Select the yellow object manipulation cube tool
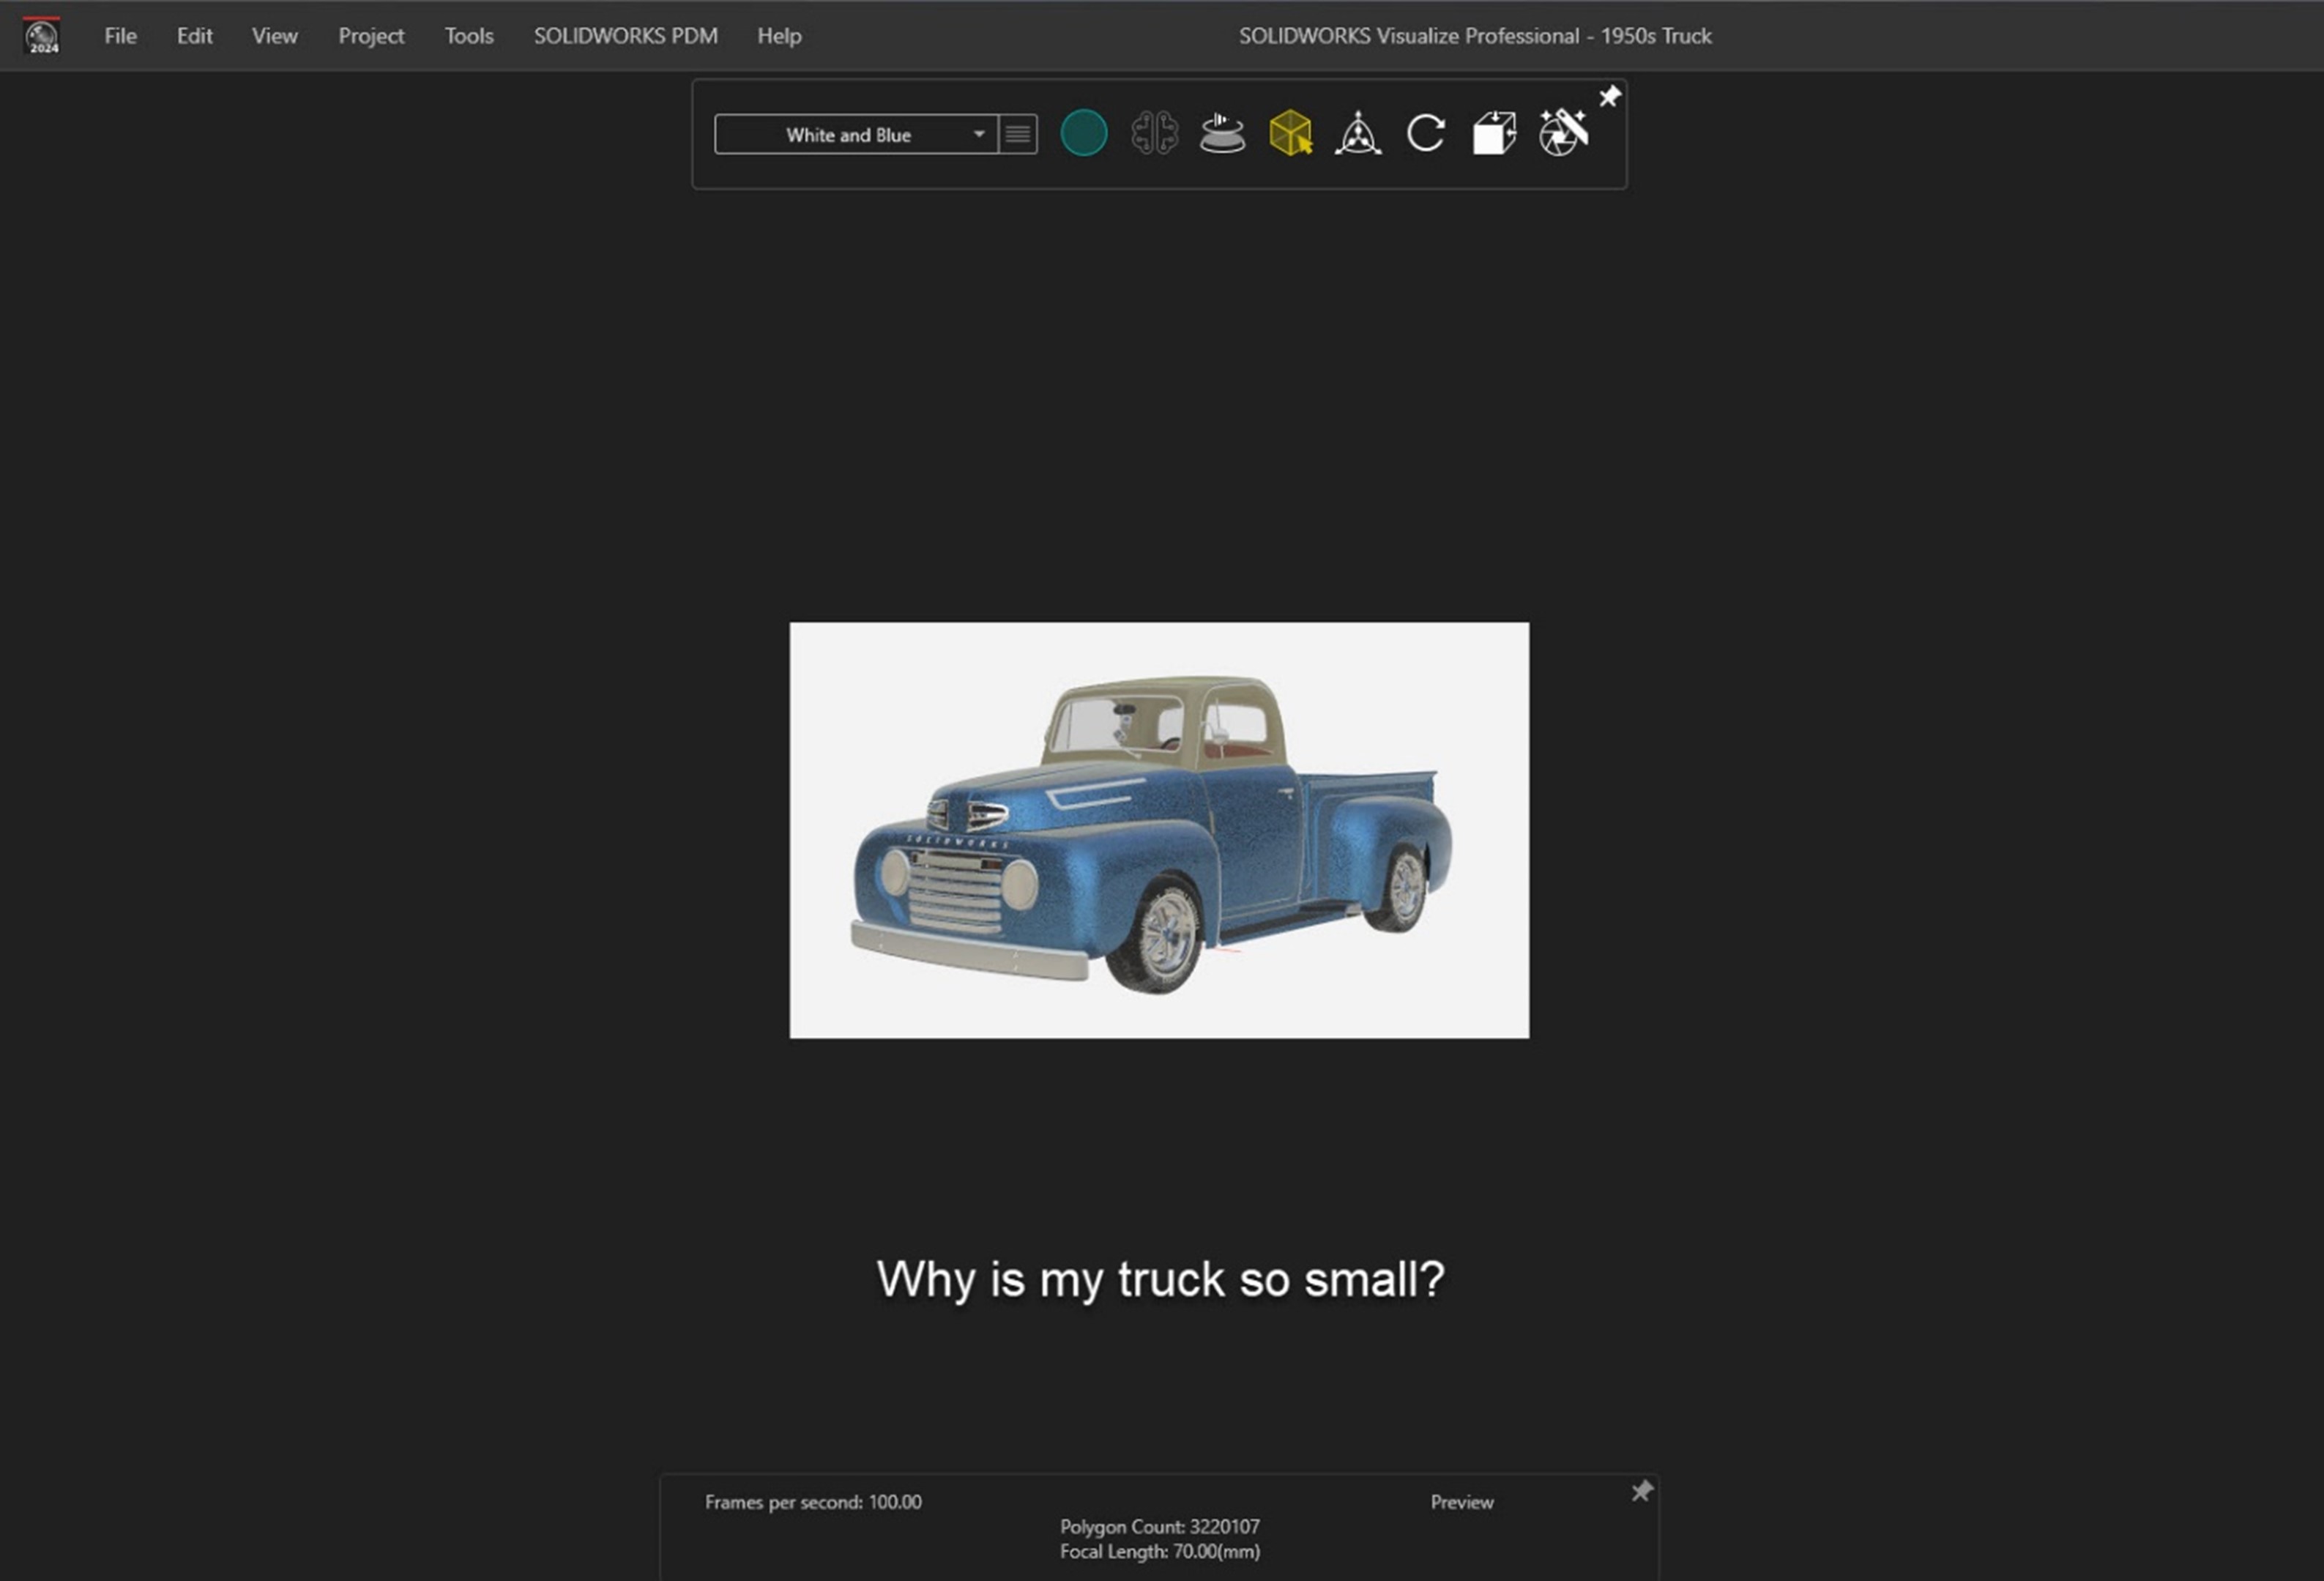The height and width of the screenshot is (1581, 2324). [x=1290, y=131]
